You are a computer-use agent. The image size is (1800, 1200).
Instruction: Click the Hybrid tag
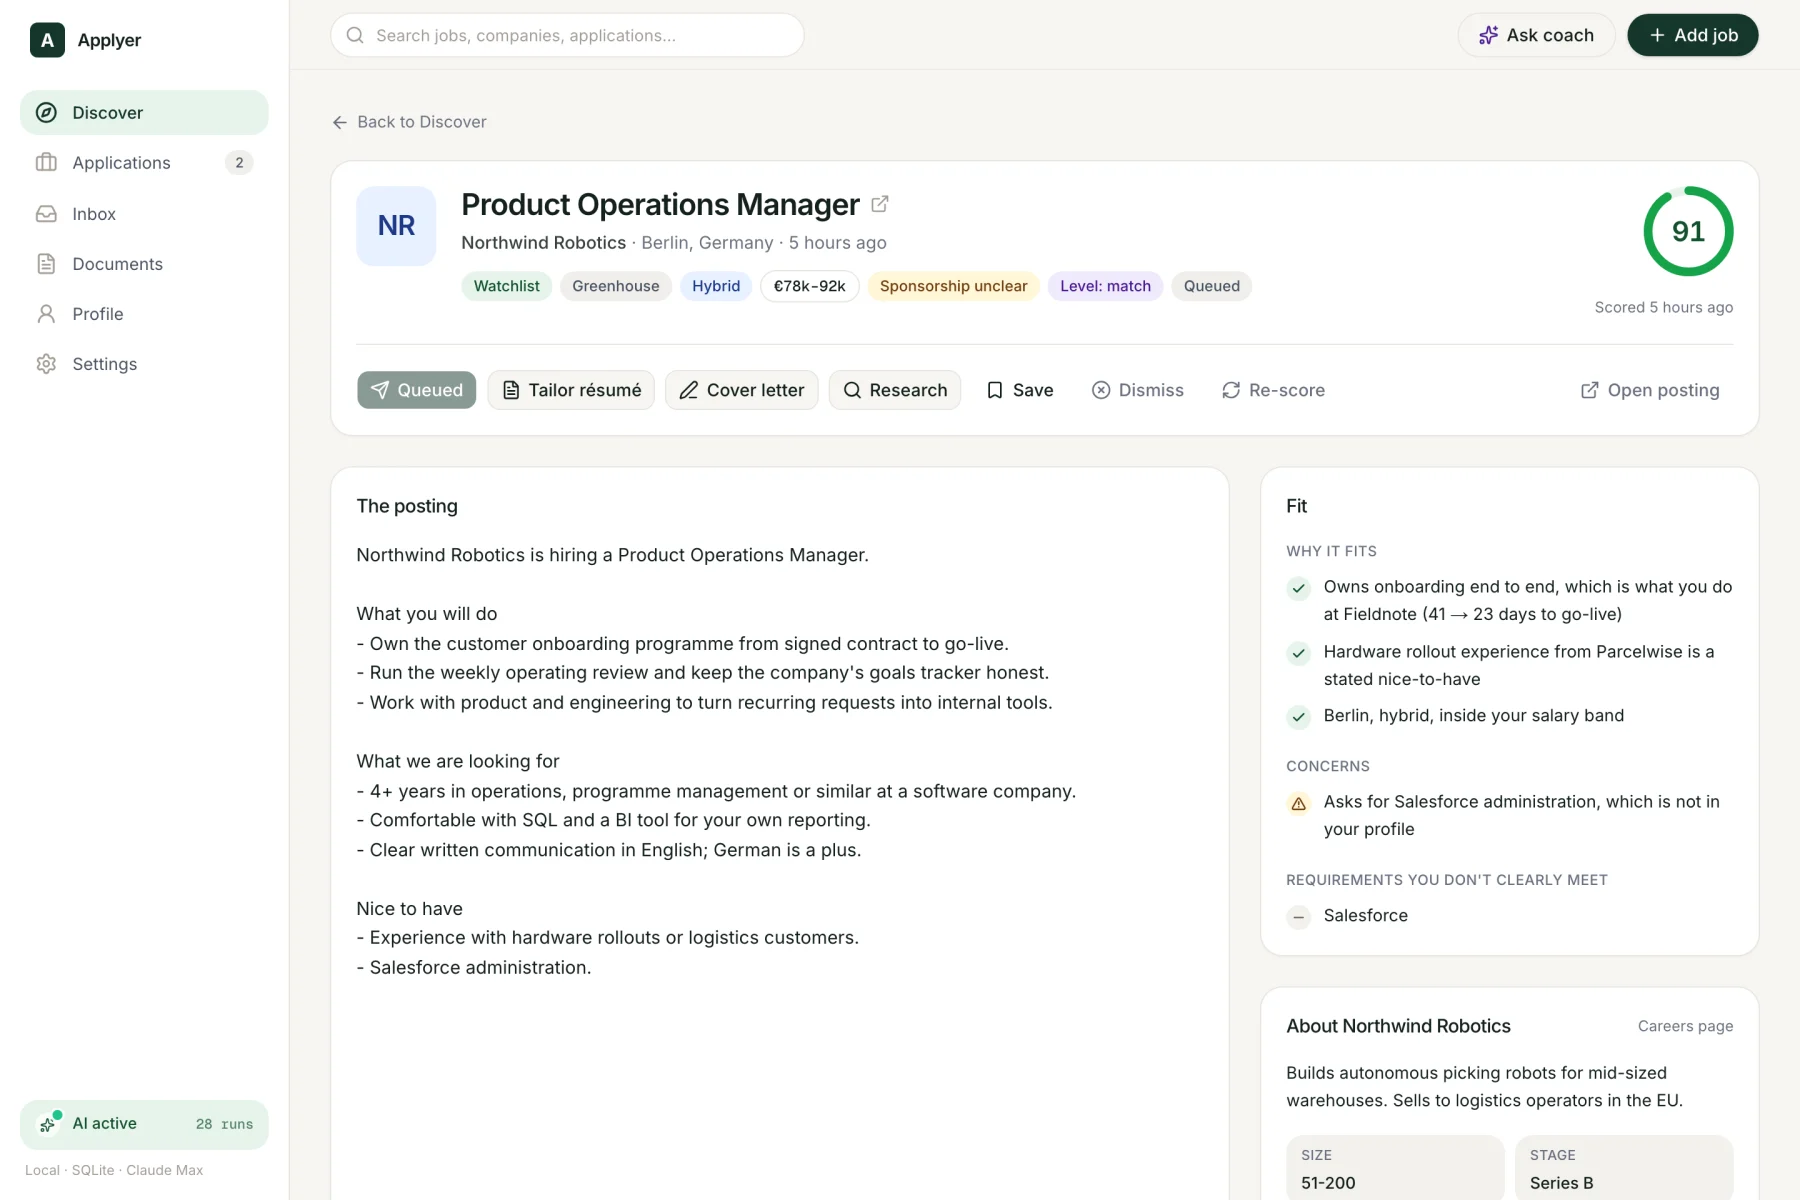716,286
